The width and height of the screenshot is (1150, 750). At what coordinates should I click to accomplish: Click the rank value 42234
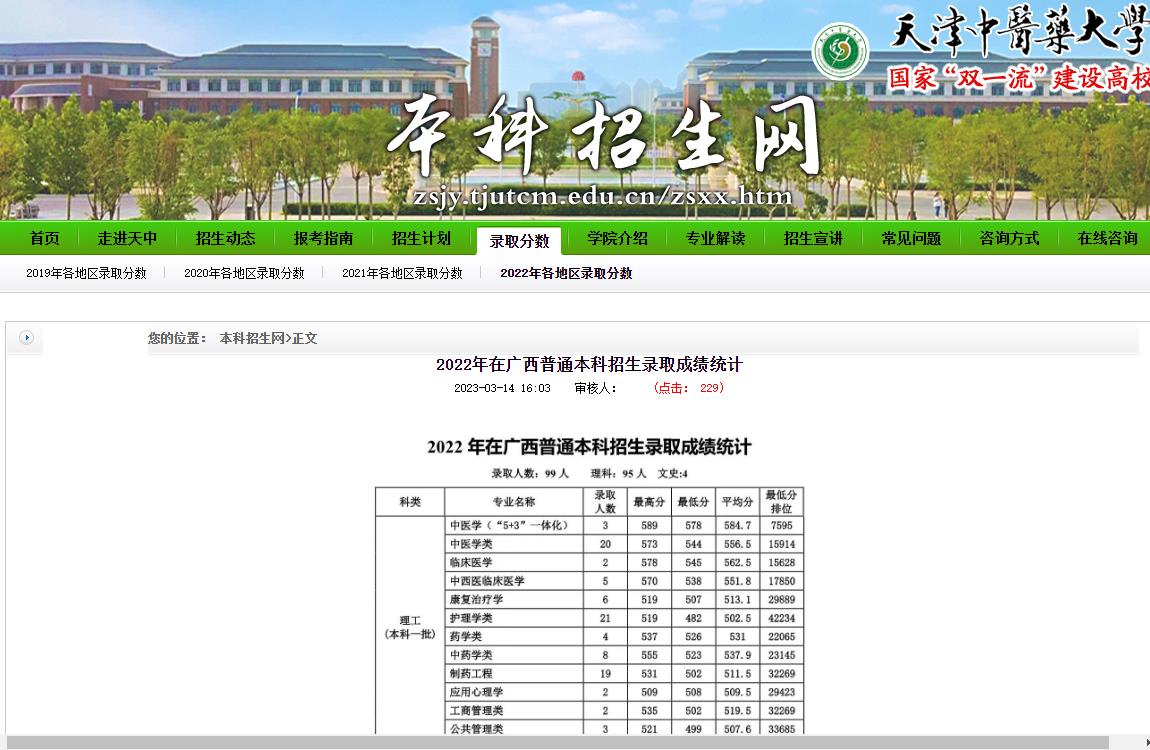tap(781, 618)
